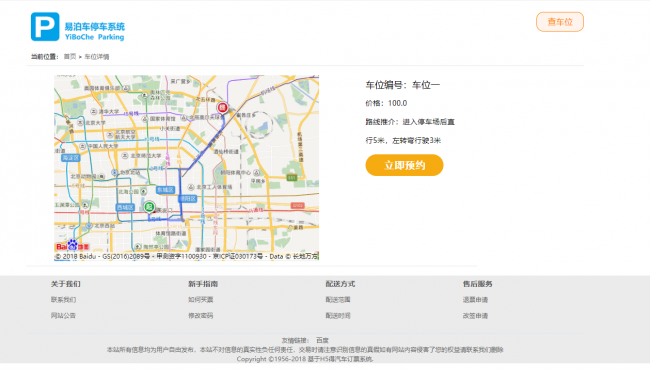650x370 pixels.
Task: Open 如何买票 footer link
Action: click(x=201, y=300)
